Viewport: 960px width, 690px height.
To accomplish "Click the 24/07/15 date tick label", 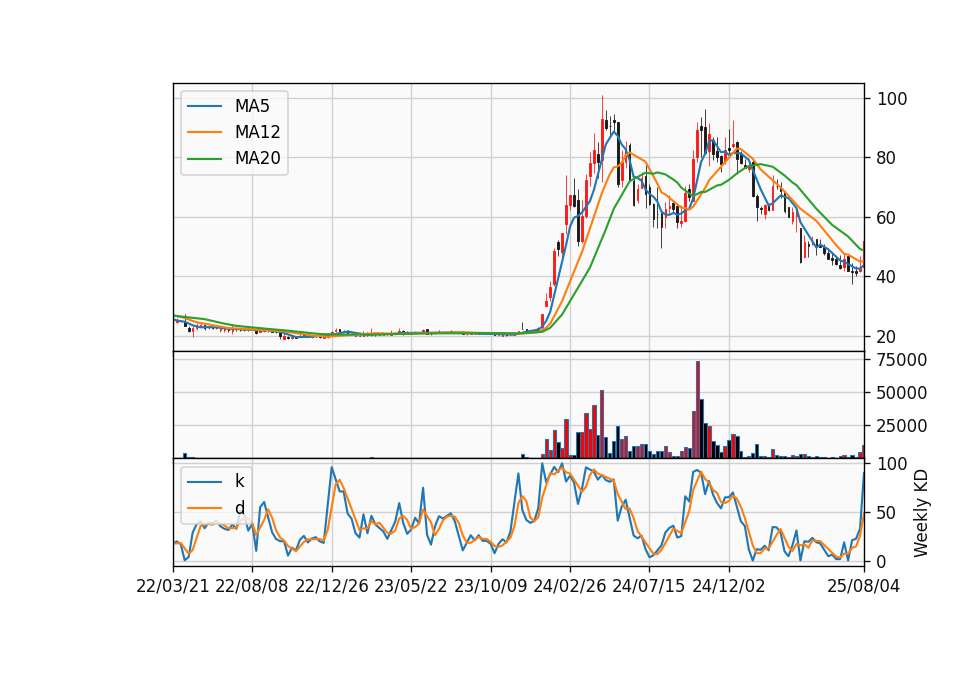I will click(x=649, y=586).
